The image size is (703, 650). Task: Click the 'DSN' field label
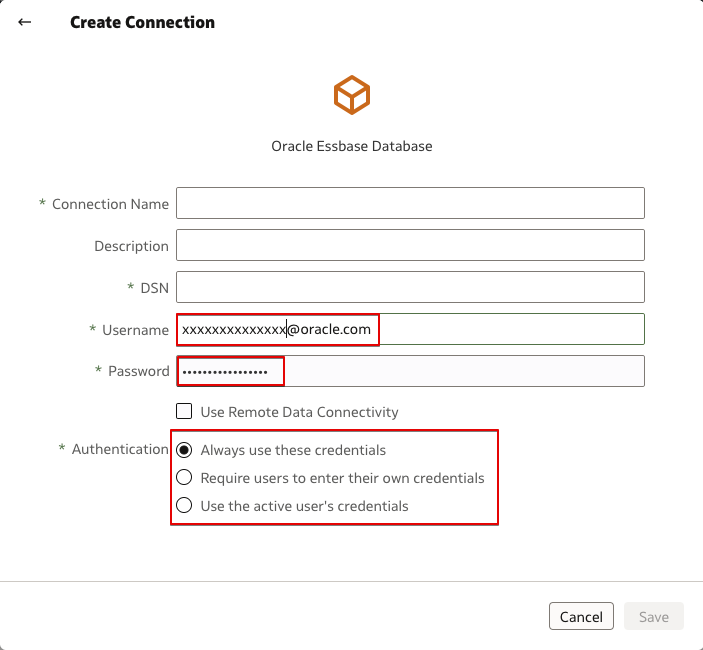(154, 288)
